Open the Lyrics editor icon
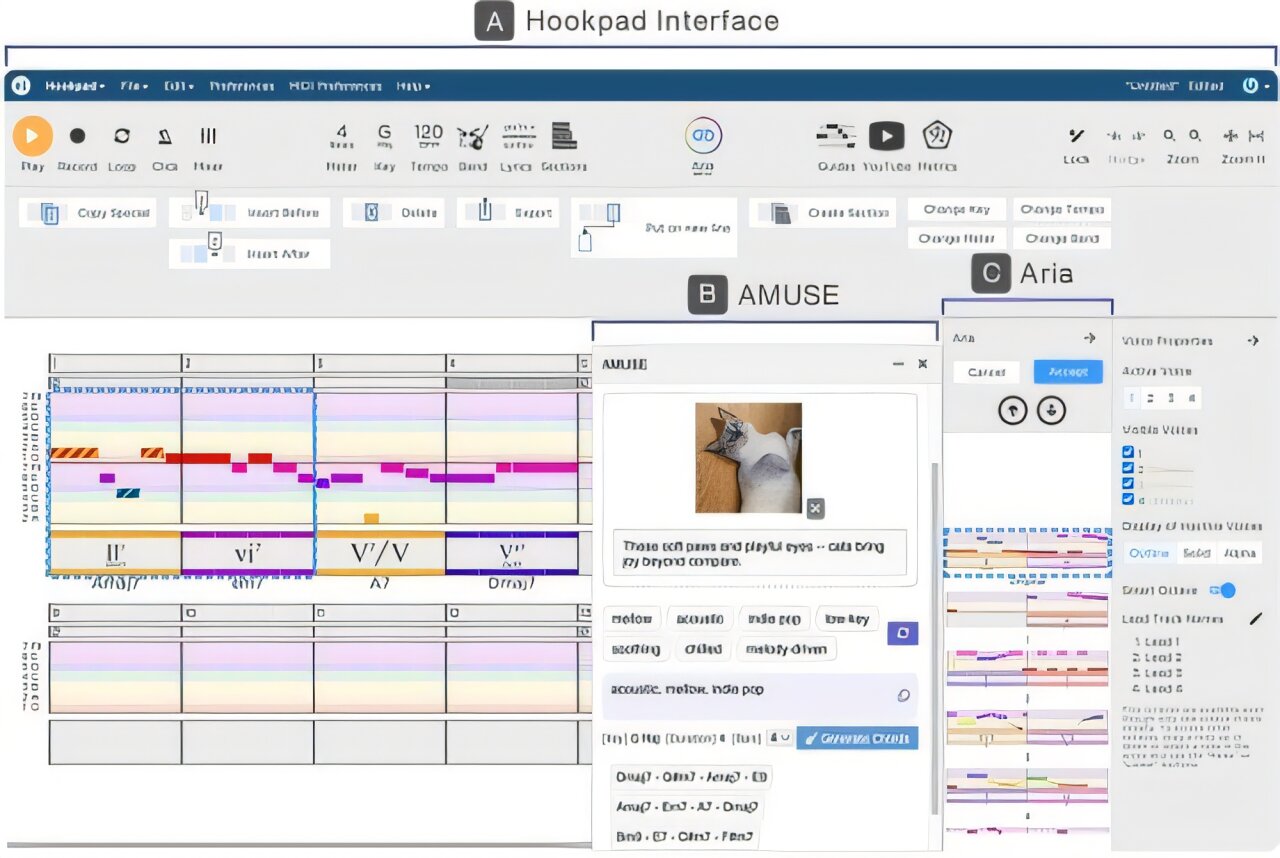This screenshot has width=1280, height=858. click(x=517, y=138)
